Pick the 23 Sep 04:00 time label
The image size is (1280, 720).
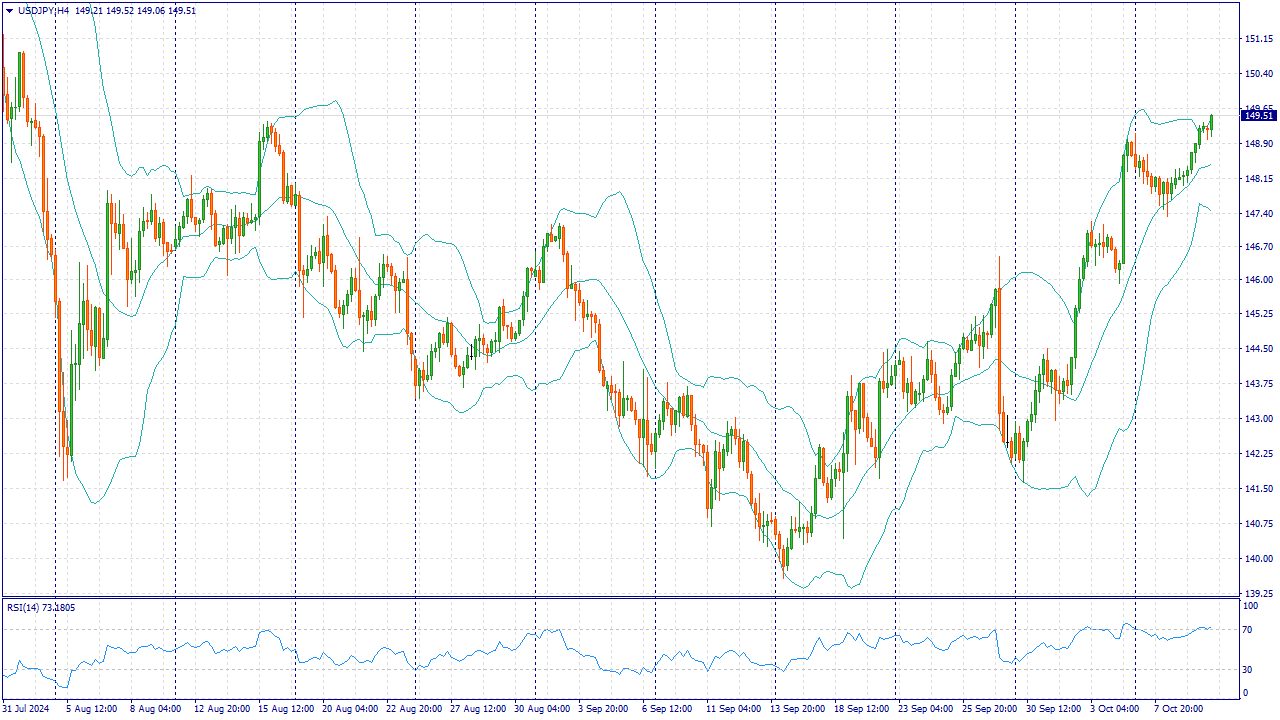pyautogui.click(x=926, y=709)
